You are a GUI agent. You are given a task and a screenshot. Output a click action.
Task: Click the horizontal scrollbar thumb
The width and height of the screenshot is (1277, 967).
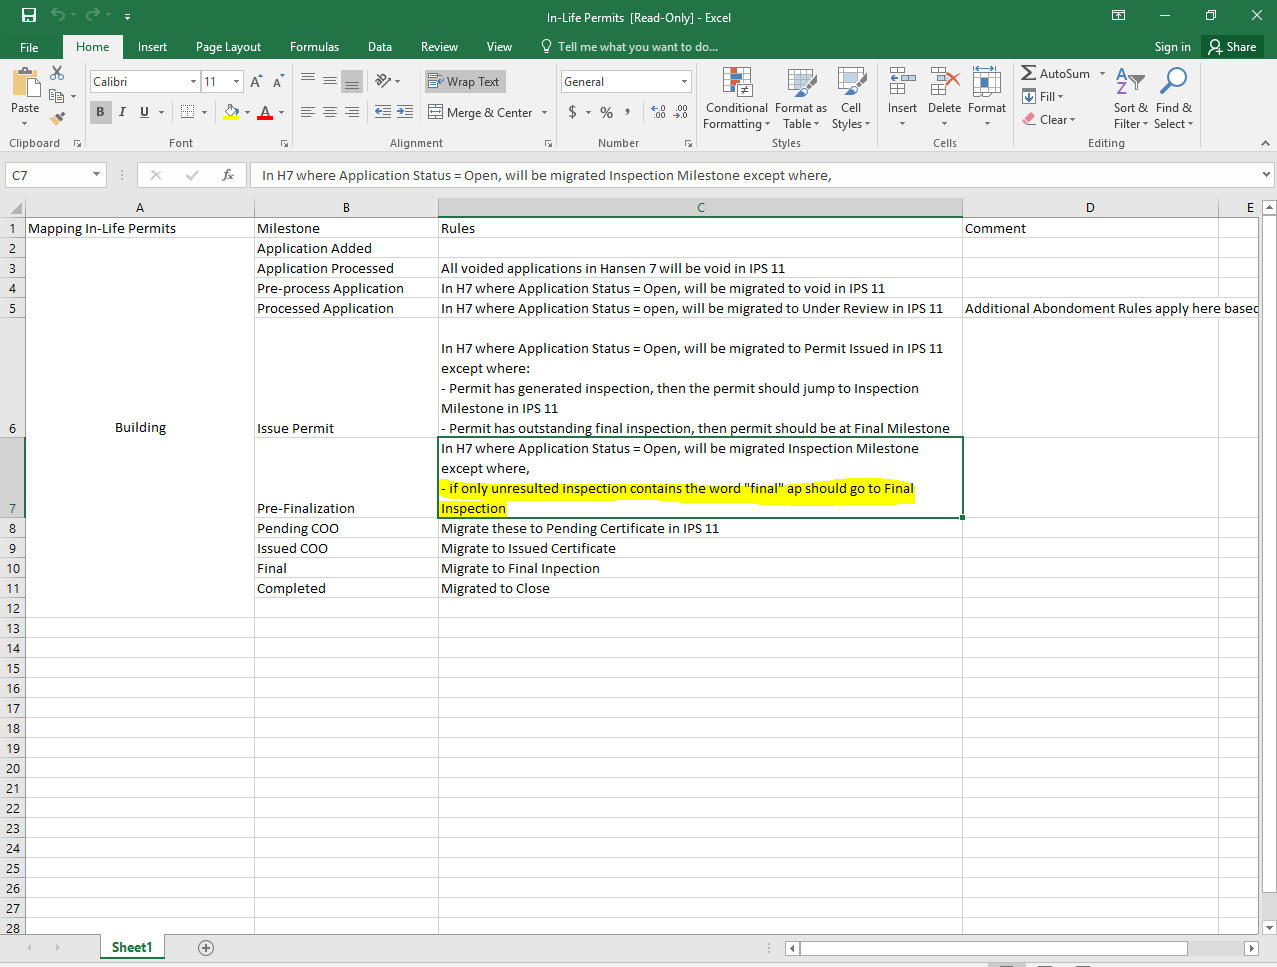tap(993, 948)
